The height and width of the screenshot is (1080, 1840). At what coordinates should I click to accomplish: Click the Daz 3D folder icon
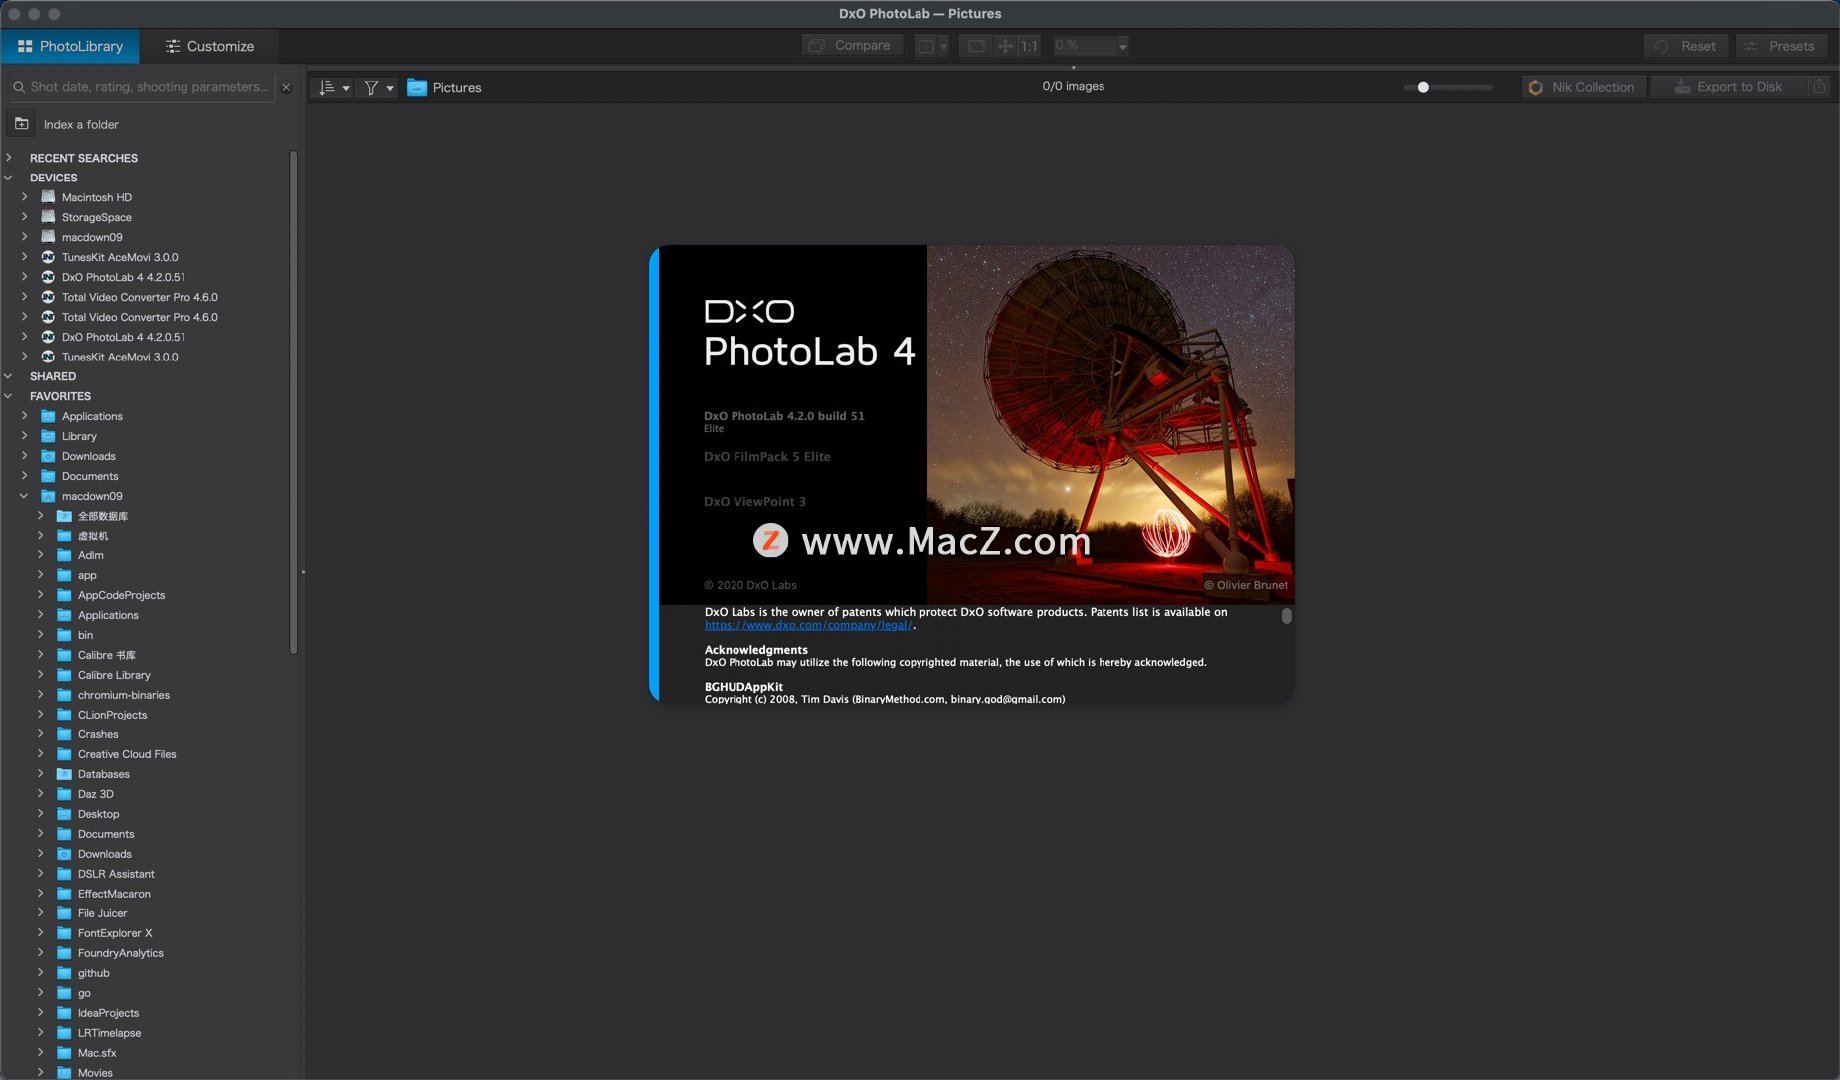coord(64,794)
